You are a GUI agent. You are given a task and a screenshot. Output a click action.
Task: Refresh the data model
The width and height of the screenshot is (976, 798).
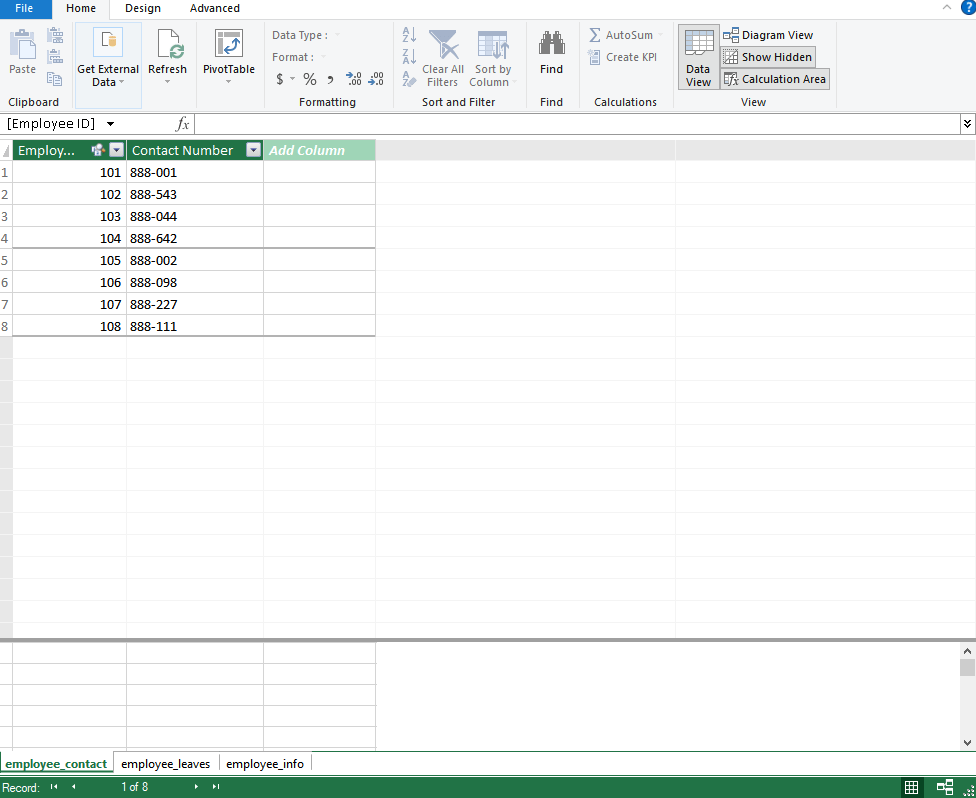(x=167, y=52)
